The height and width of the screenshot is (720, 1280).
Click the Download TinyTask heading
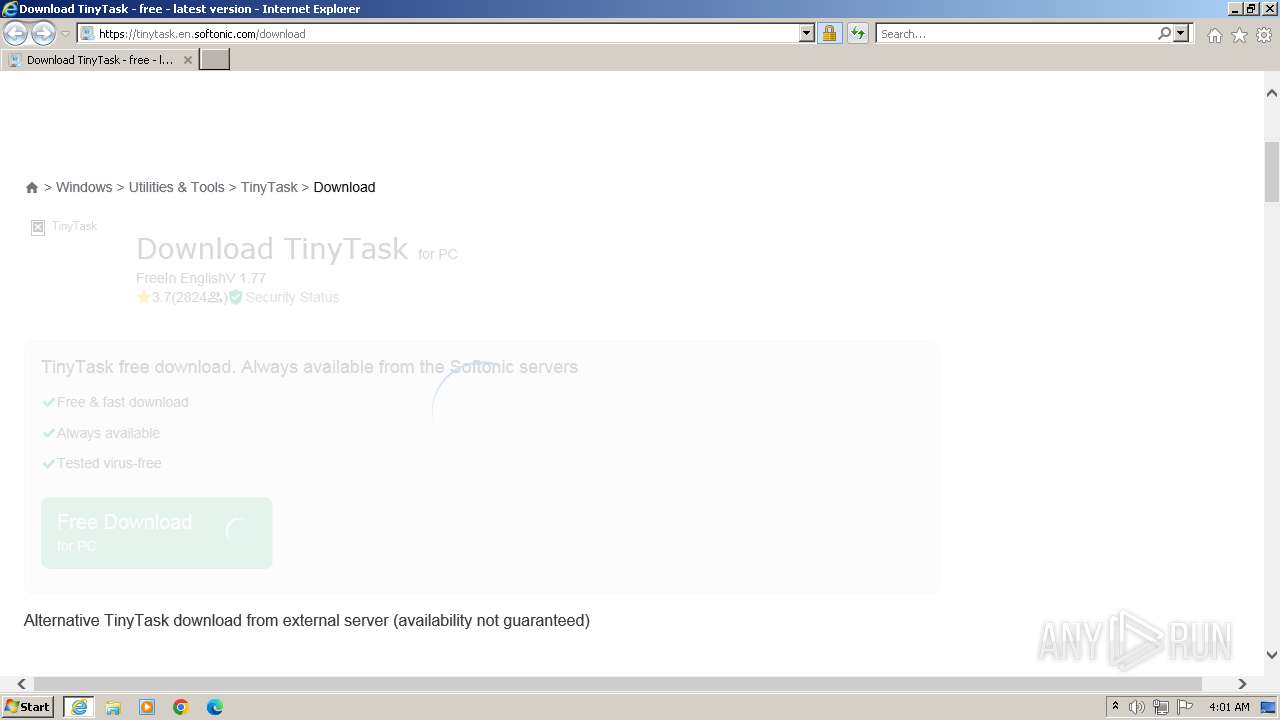[x=272, y=248]
